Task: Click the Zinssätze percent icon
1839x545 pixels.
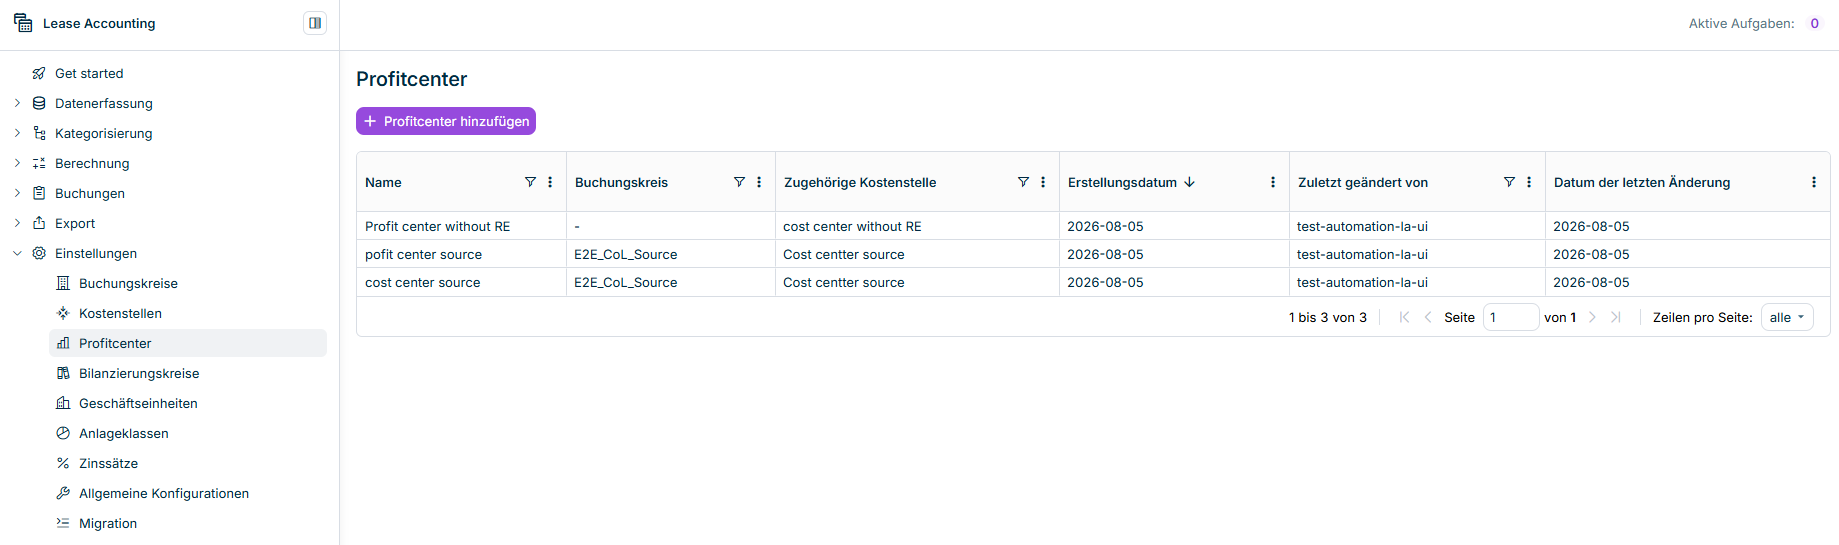Action: (x=63, y=463)
